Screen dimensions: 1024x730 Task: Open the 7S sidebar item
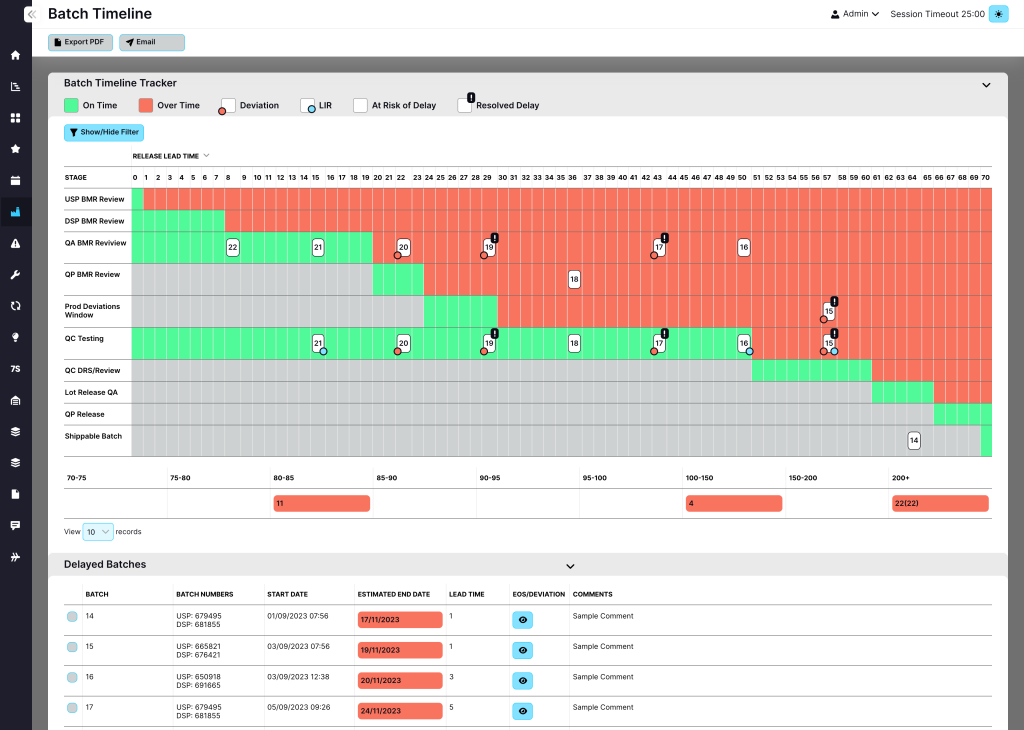pyautogui.click(x=16, y=369)
